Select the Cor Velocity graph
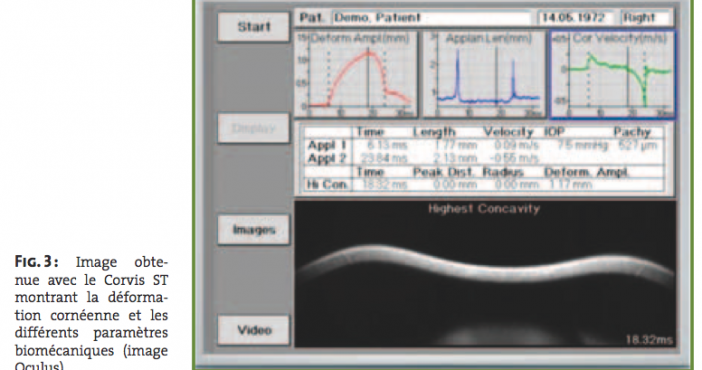702x370 pixels. click(612, 74)
